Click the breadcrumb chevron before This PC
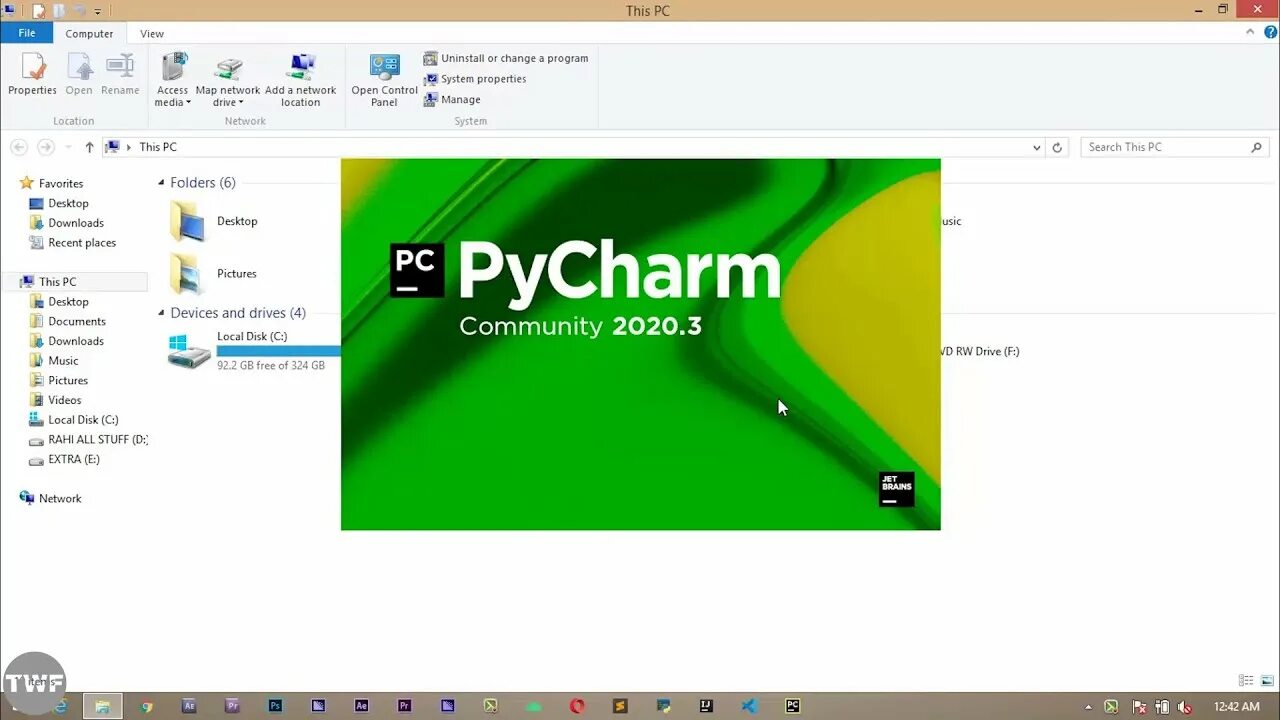Screen dimensions: 1280x720 (128, 147)
